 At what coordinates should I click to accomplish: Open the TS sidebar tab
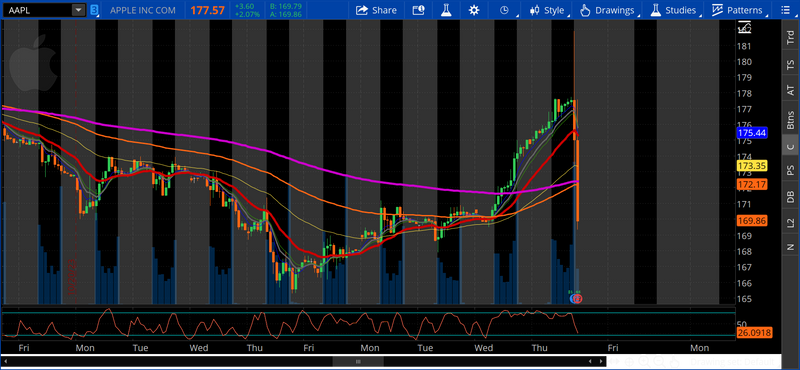pos(790,64)
